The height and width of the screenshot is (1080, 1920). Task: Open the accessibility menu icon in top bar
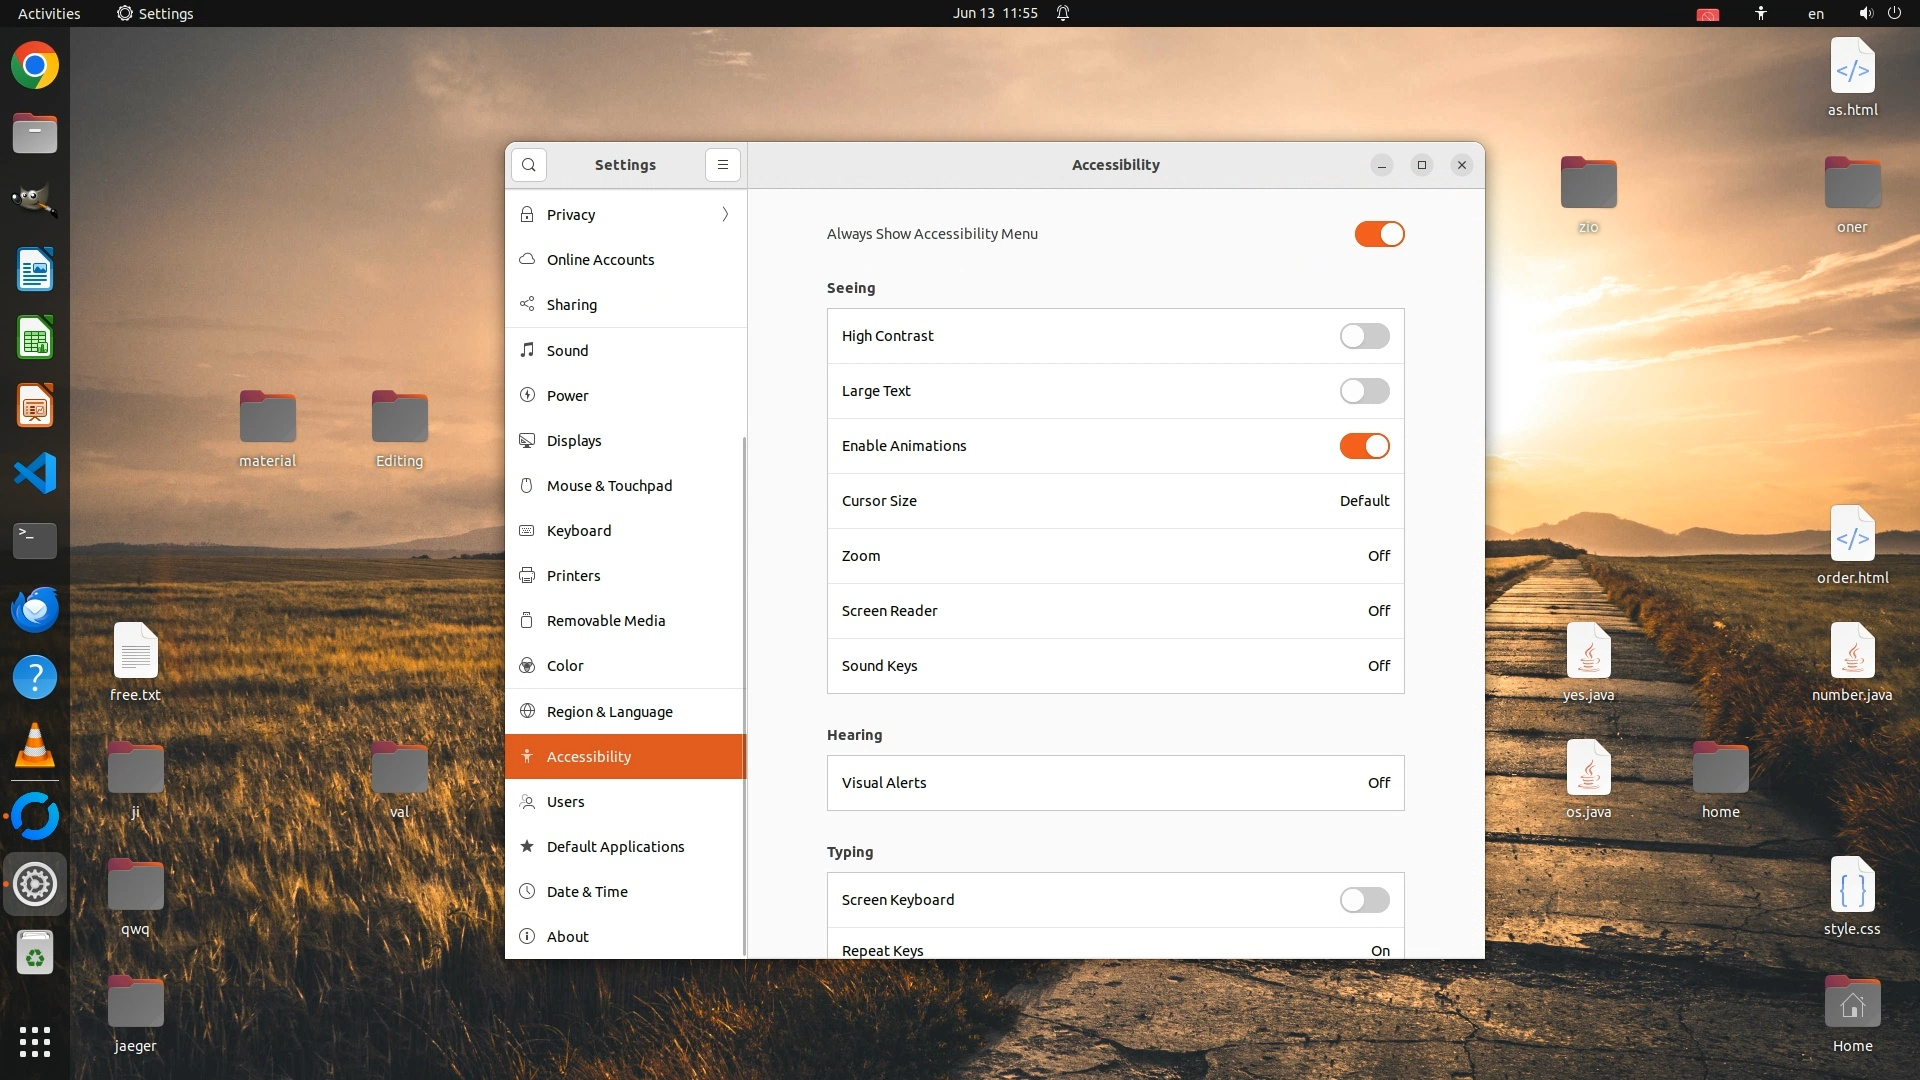point(1761,13)
